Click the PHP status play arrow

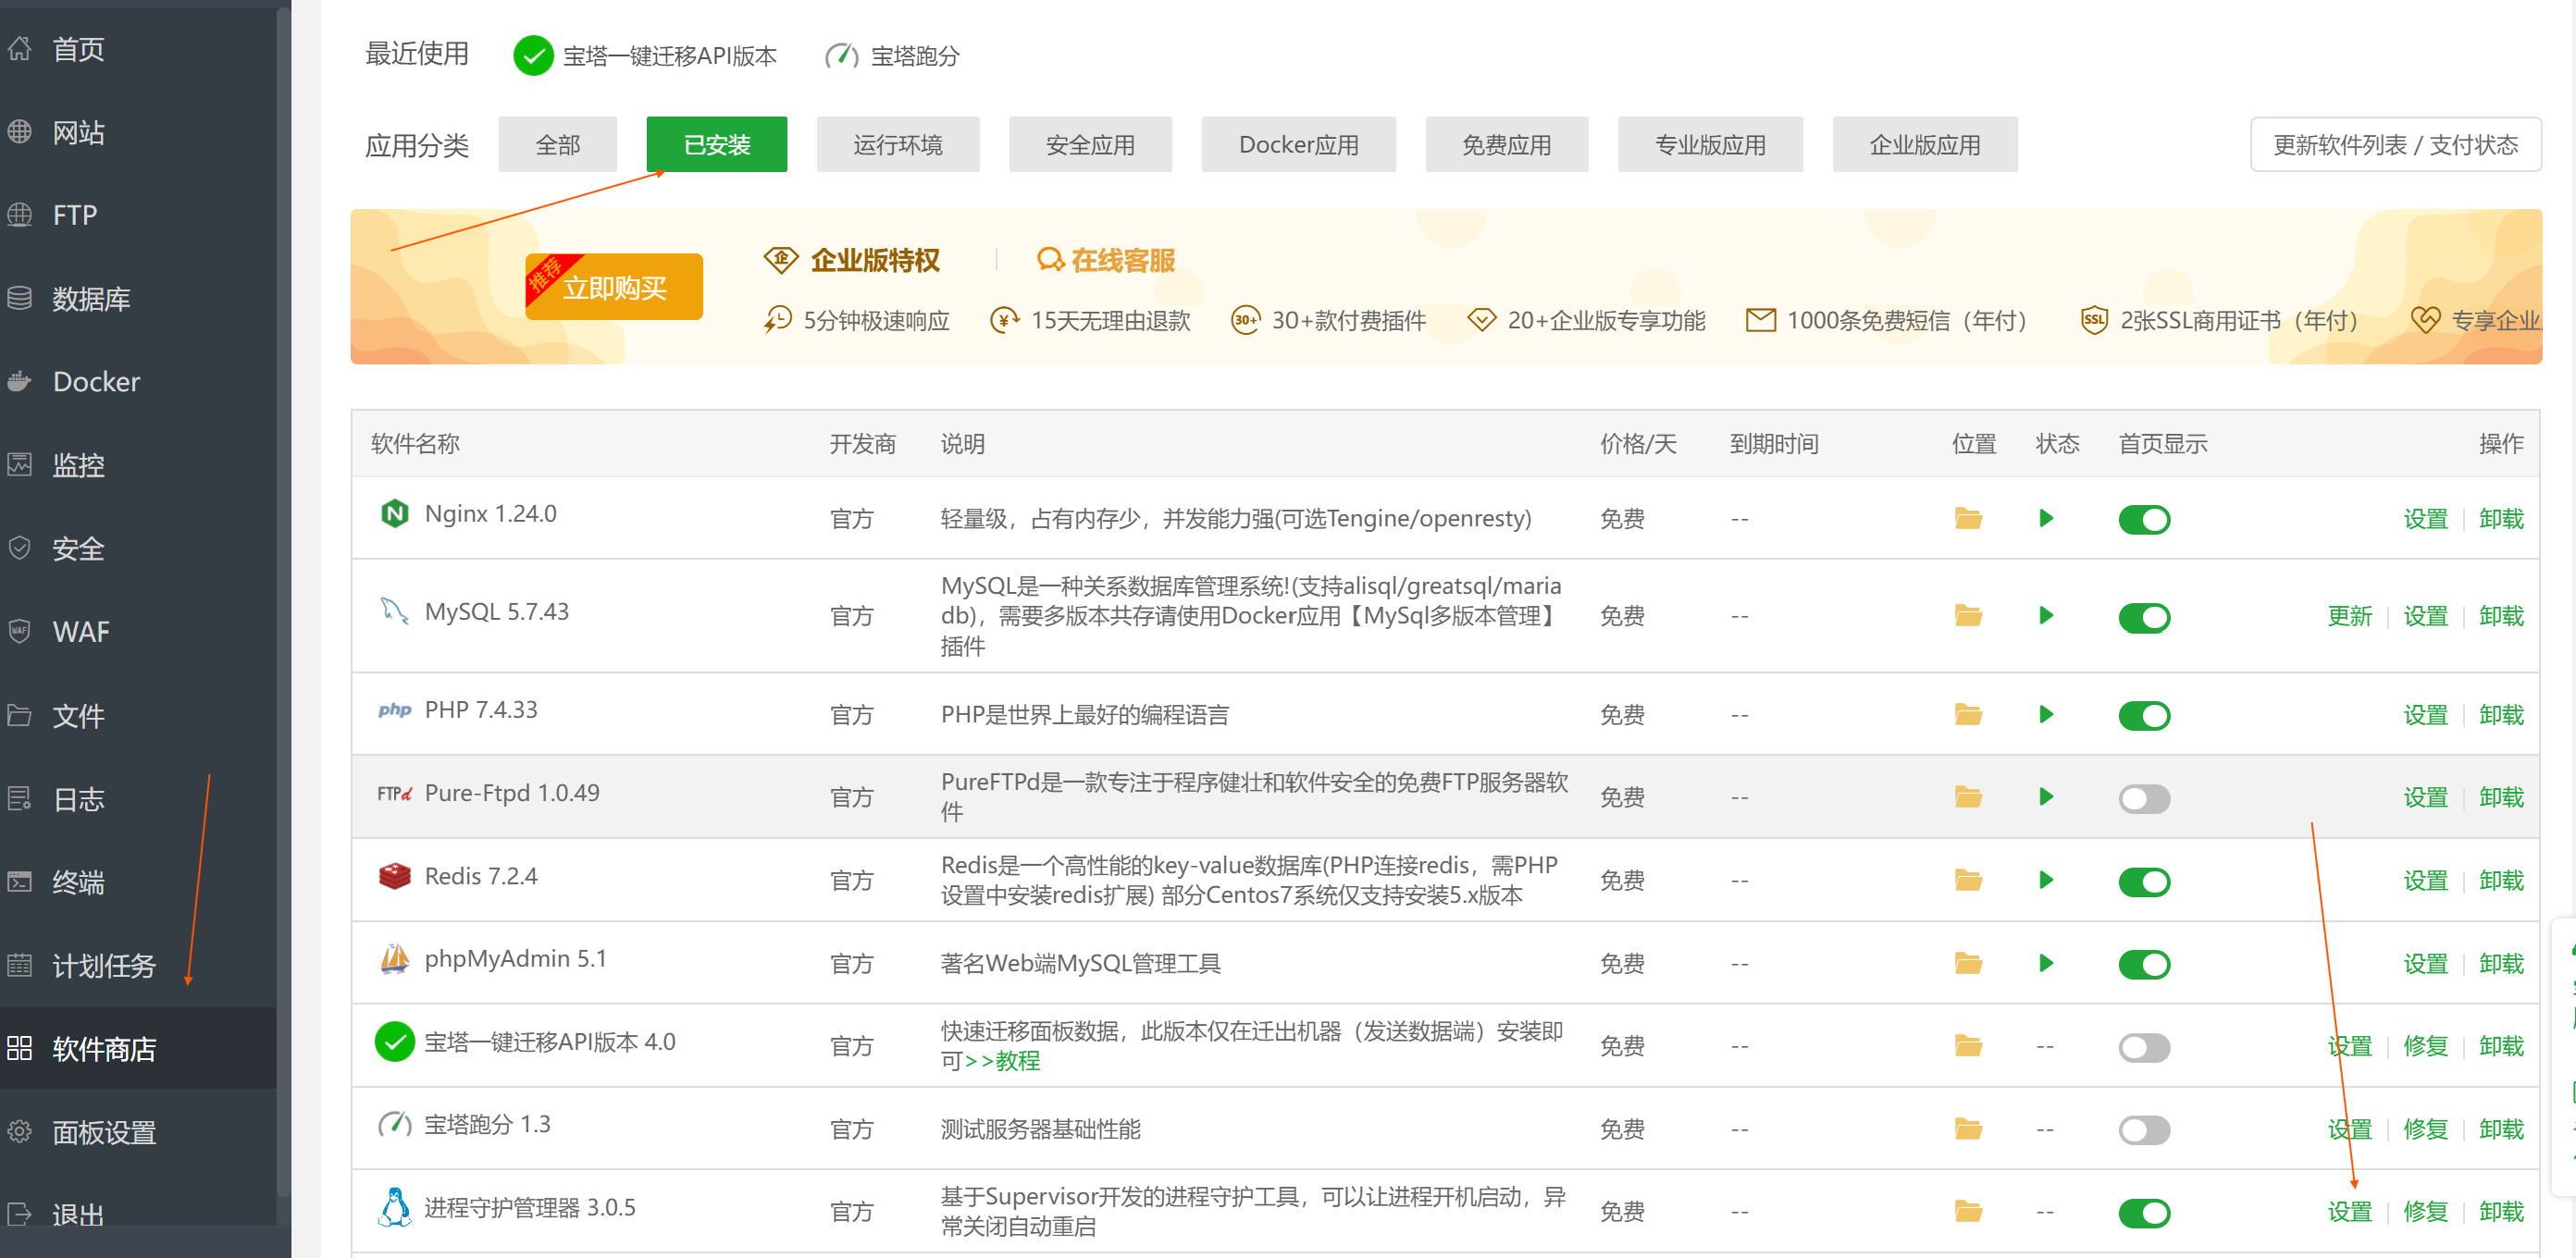(x=2045, y=714)
